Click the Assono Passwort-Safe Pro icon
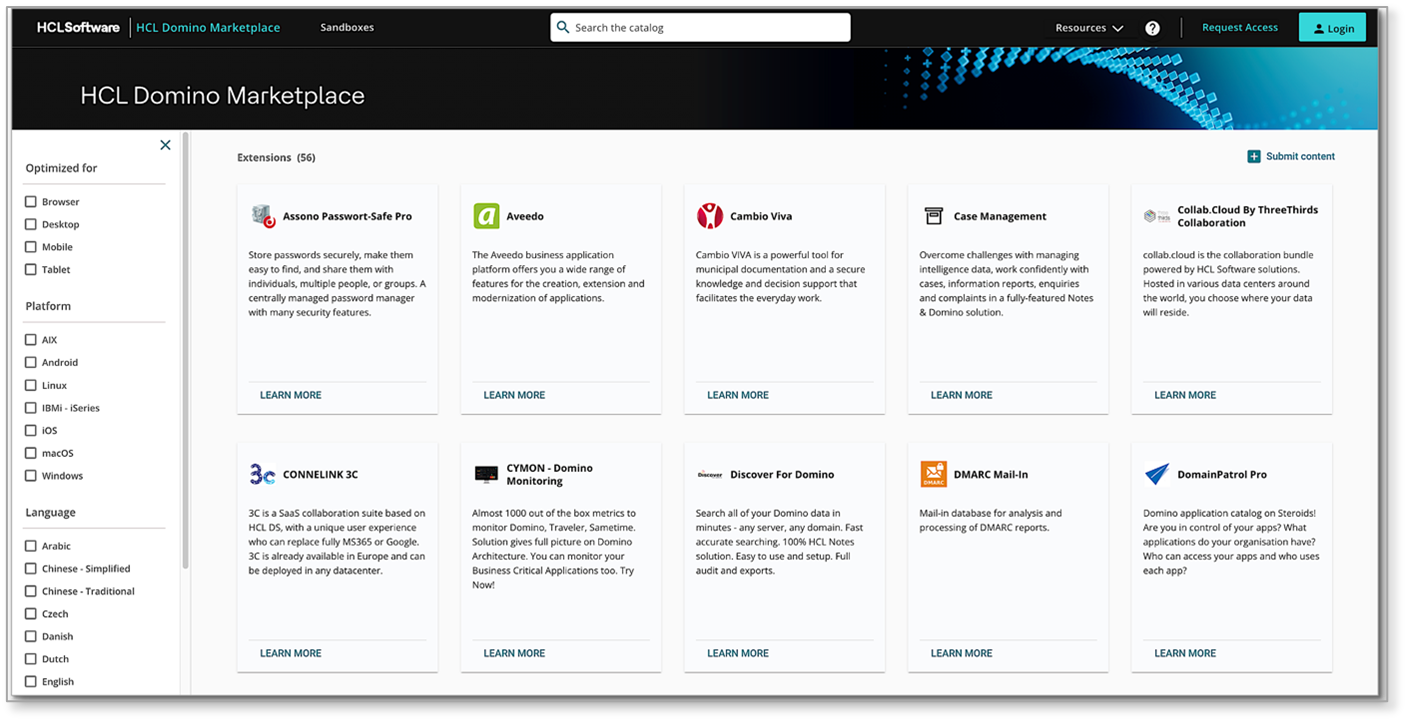Viewport: 1407px width, 721px height. pyautogui.click(x=262, y=216)
